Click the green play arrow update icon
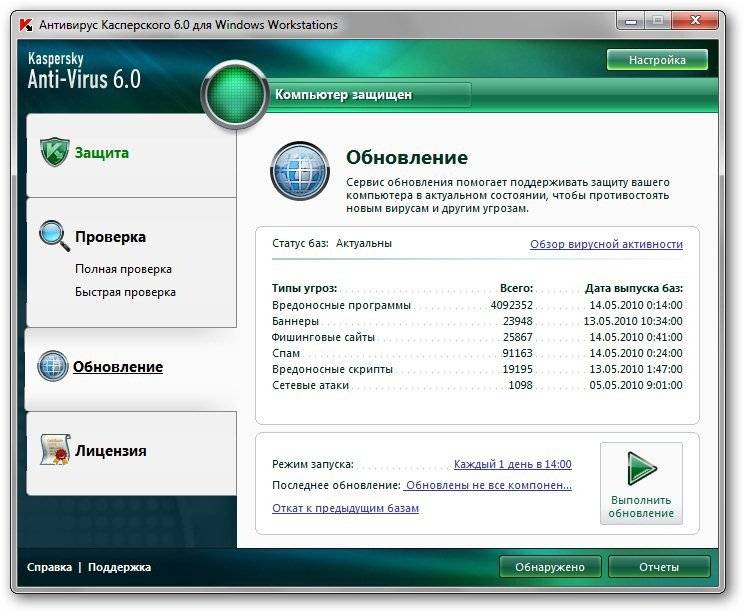The width and height of the screenshot is (744, 612). (x=642, y=468)
